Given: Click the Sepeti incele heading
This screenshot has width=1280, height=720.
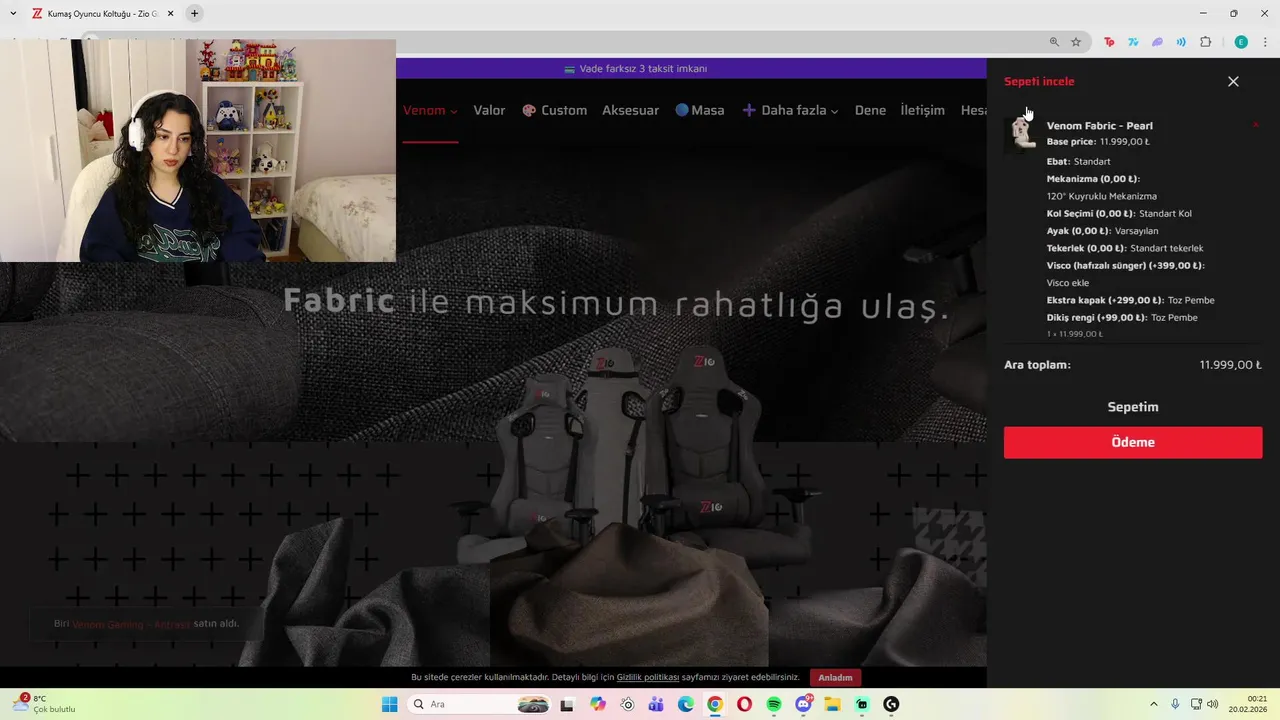Looking at the screenshot, I should click(x=1039, y=81).
